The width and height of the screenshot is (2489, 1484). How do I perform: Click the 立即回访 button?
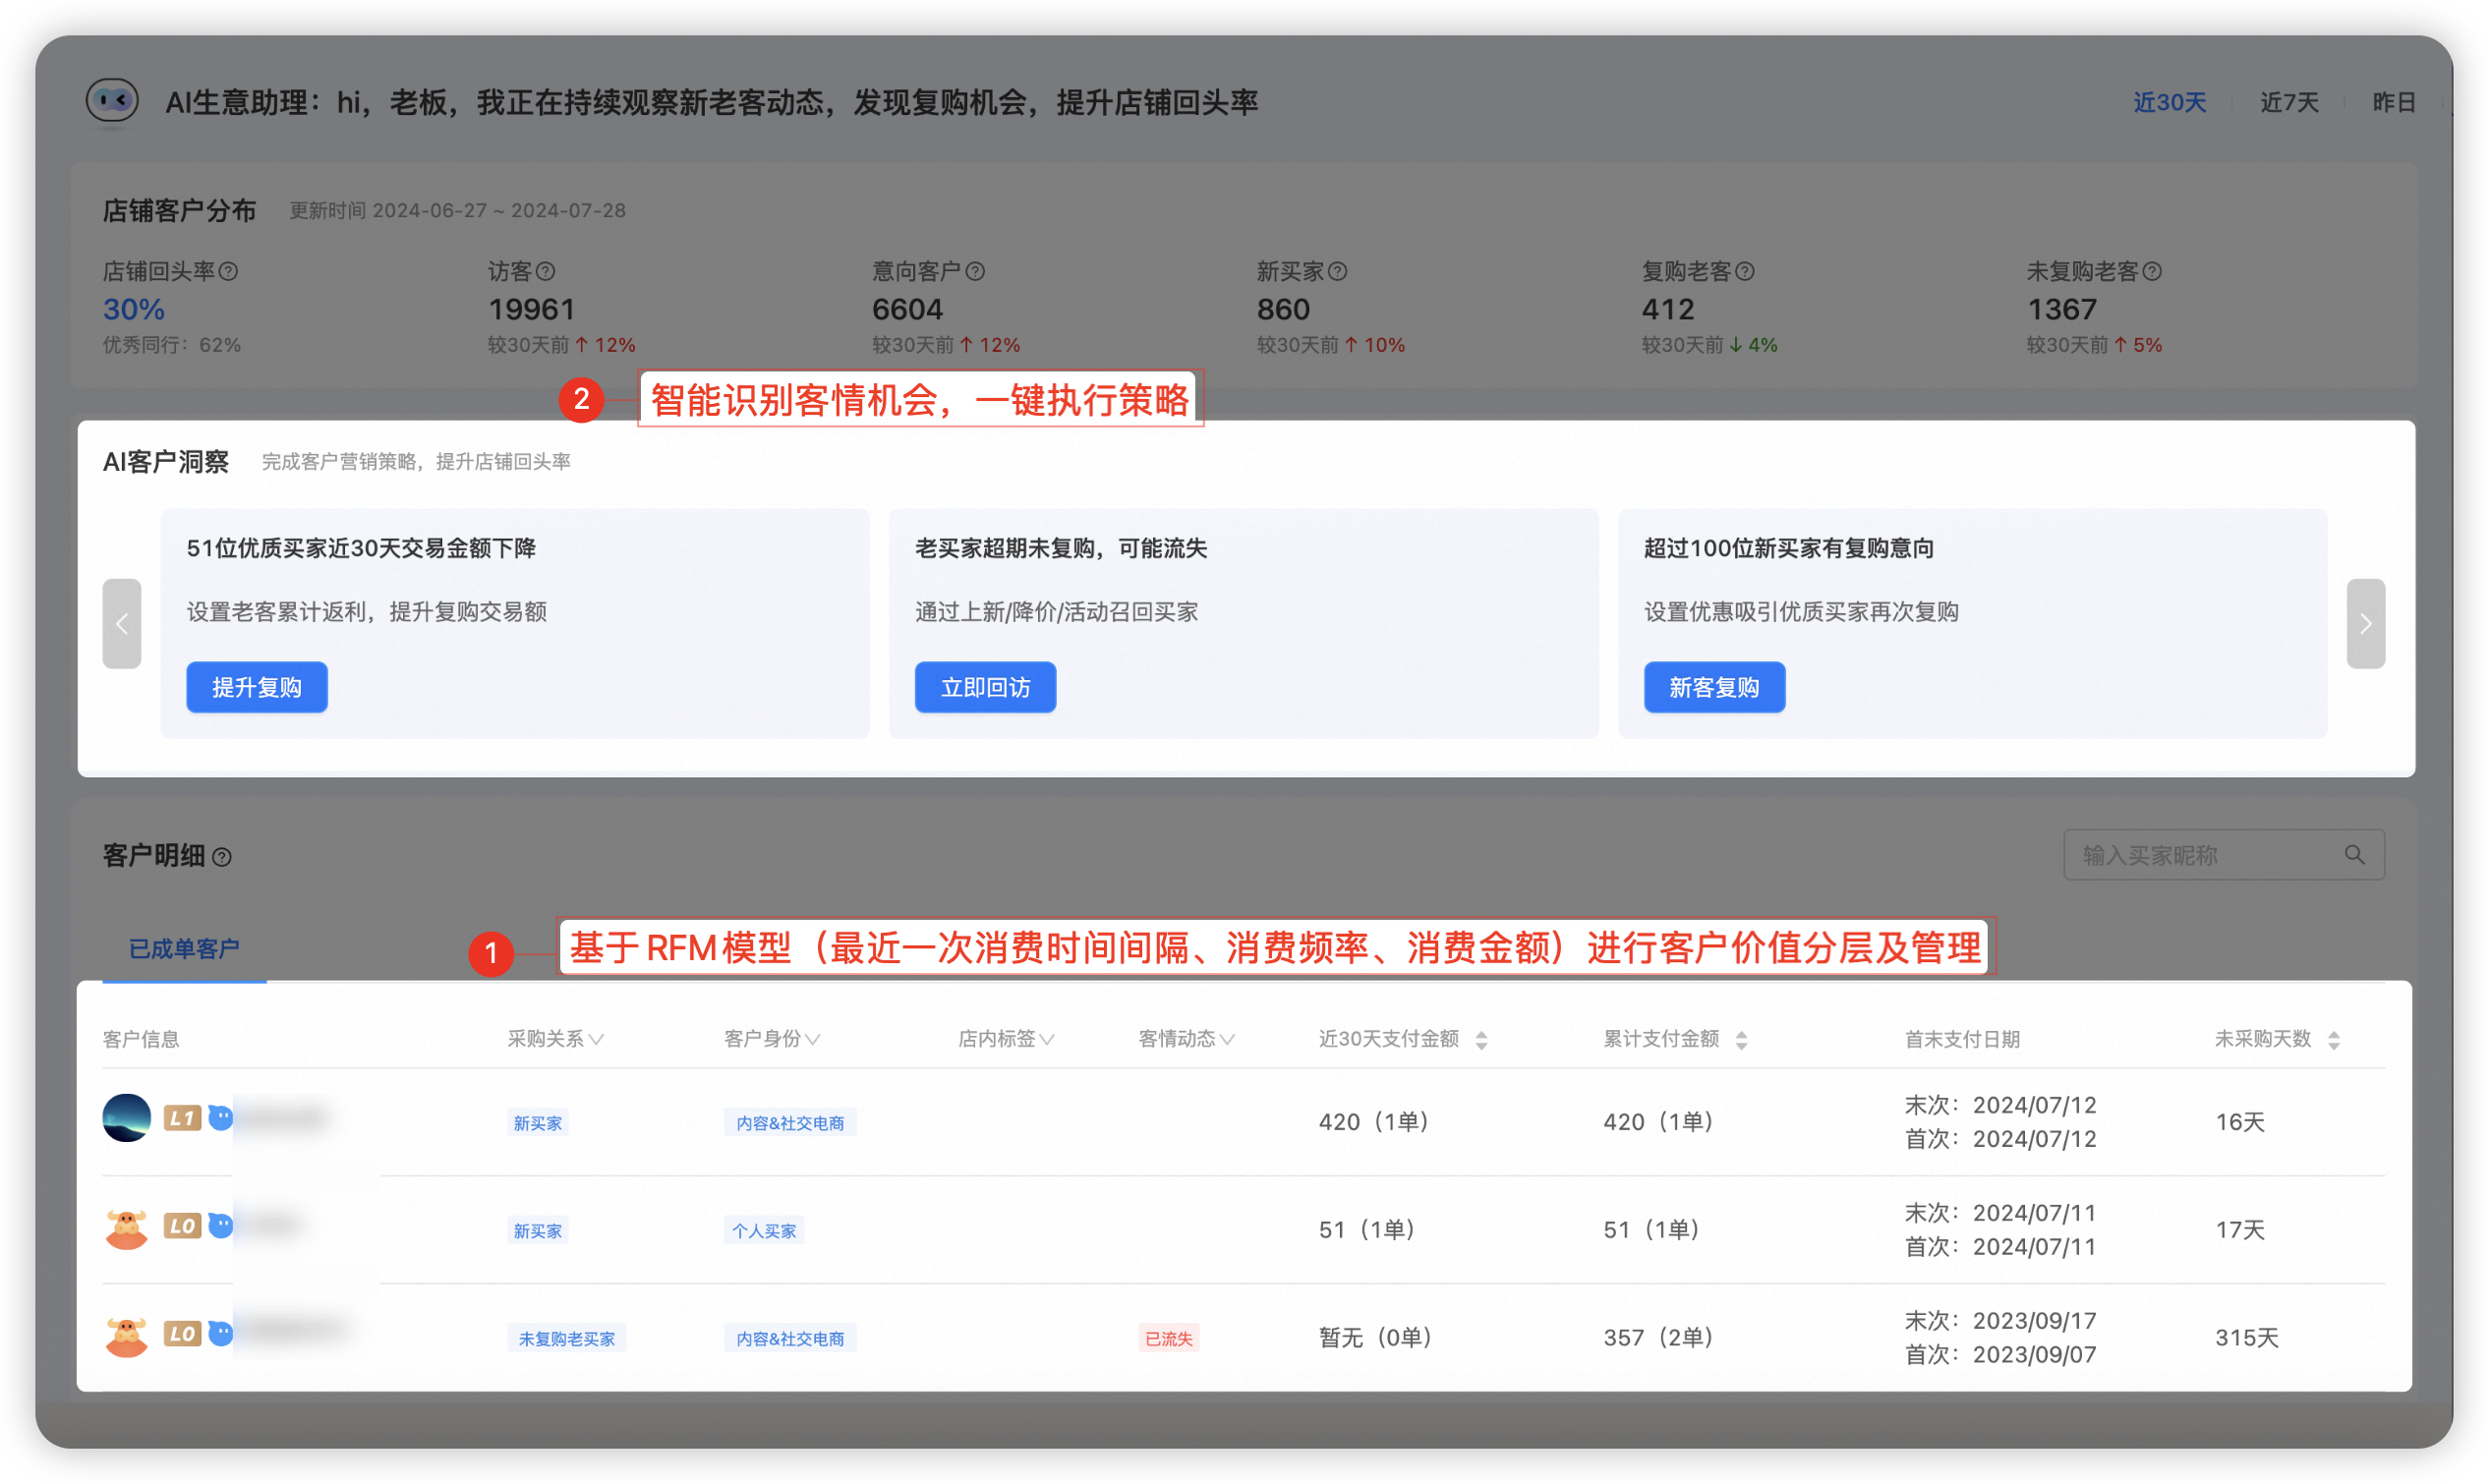pyautogui.click(x=984, y=687)
